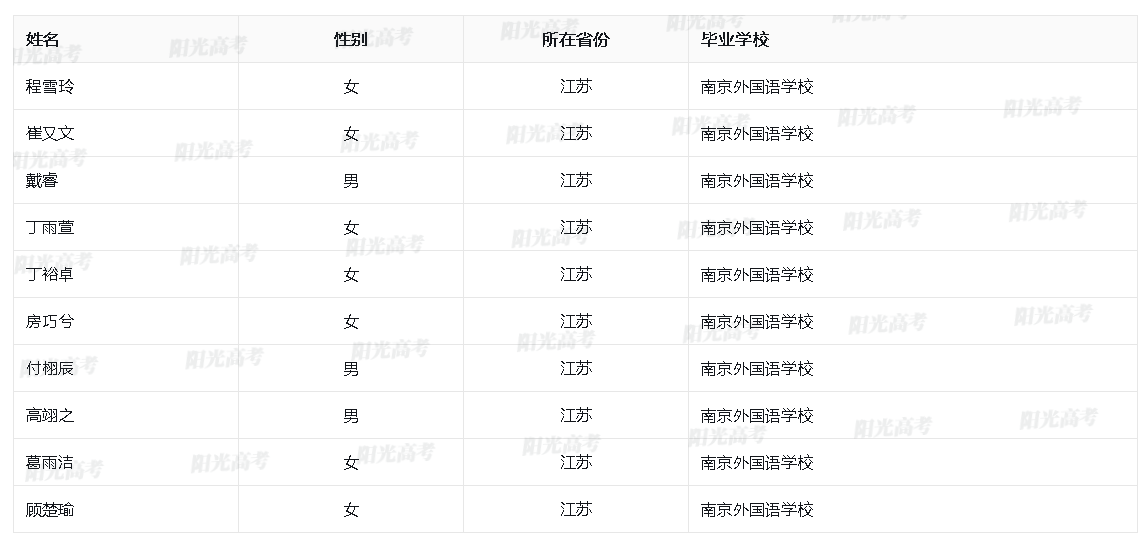This screenshot has height=540, width=1146.
Task: Select the name 丁雨萱
Action: pos(50,228)
